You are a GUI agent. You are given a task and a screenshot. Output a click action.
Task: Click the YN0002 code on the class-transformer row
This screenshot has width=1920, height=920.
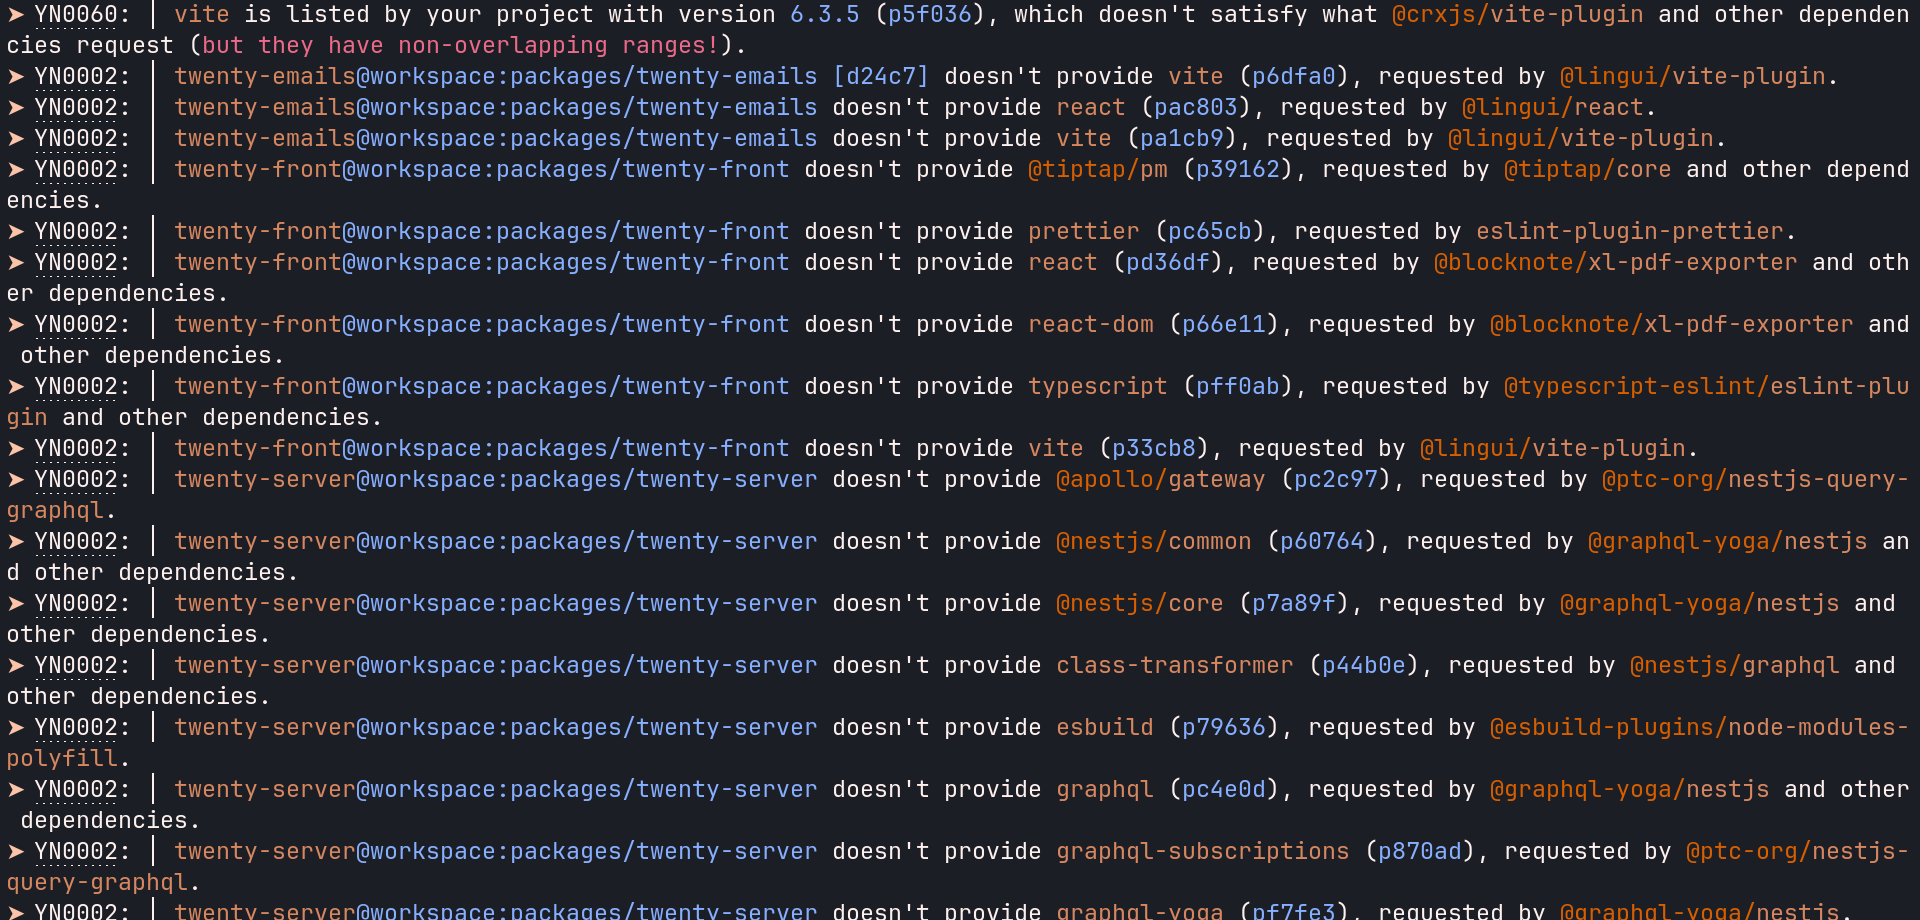pyautogui.click(x=75, y=666)
